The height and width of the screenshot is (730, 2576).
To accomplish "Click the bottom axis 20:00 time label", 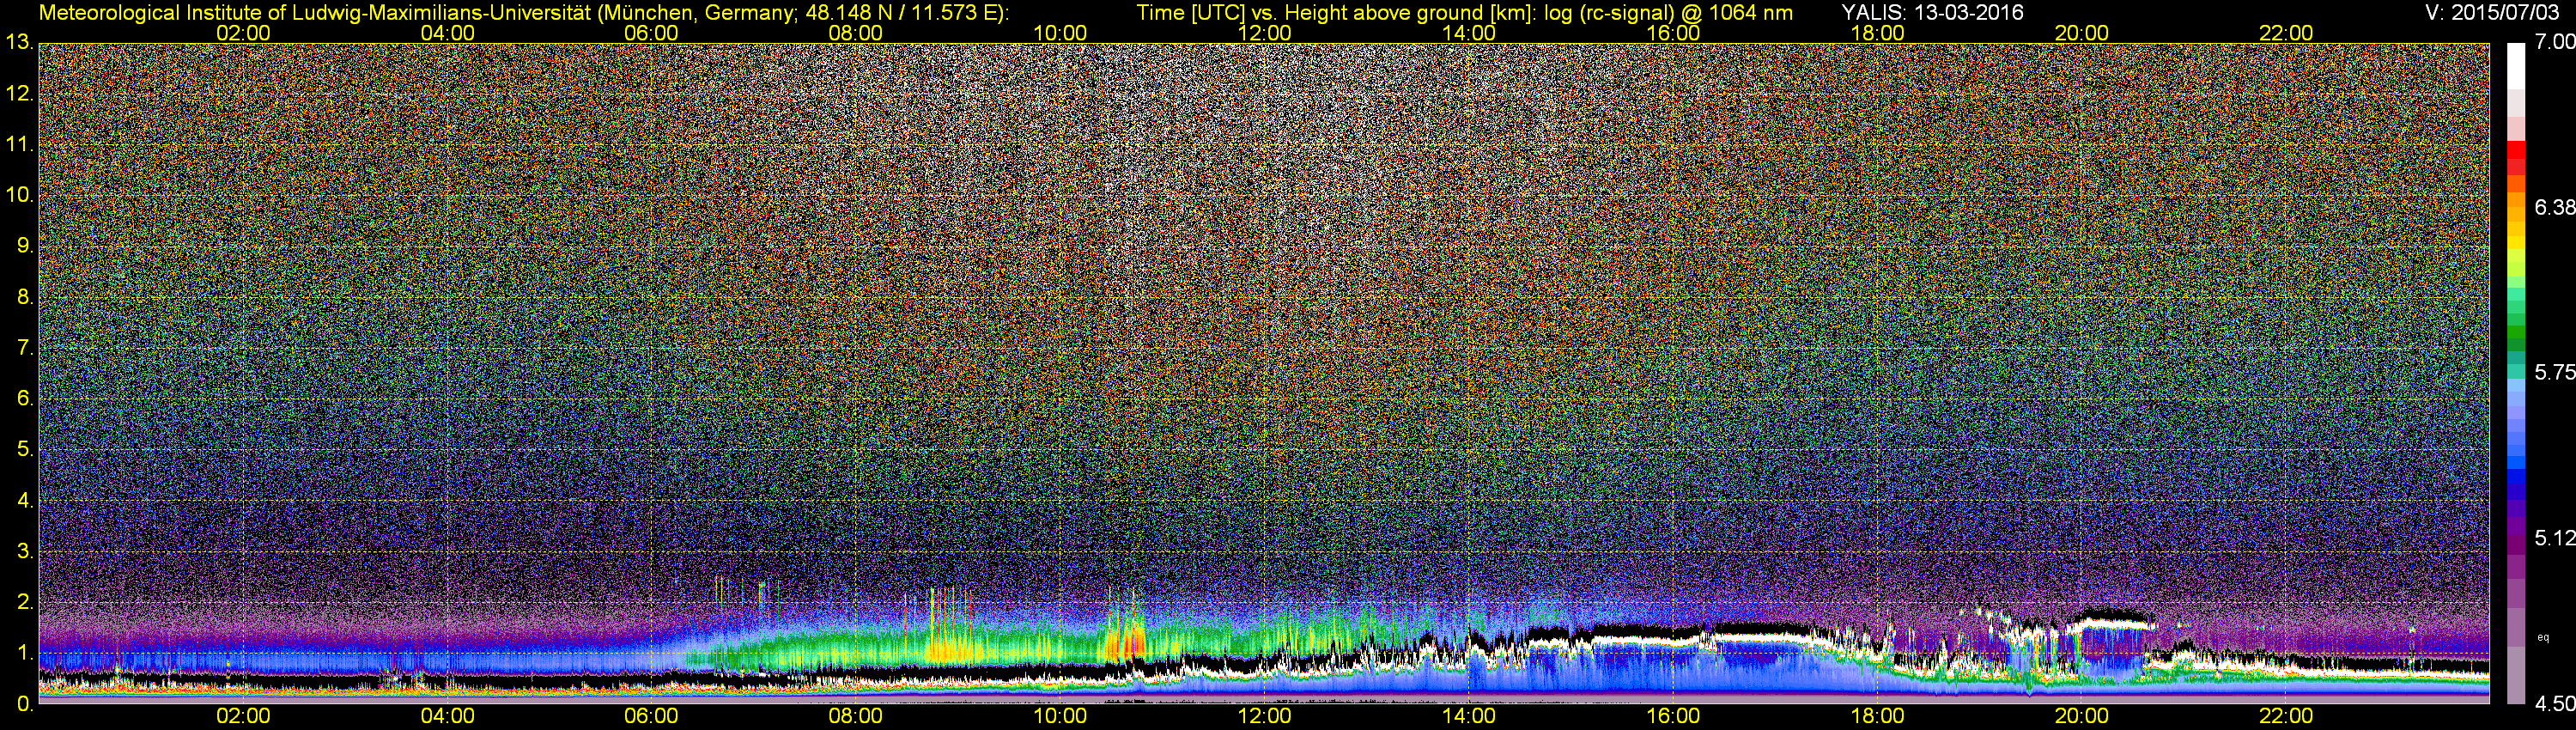I will (2081, 716).
